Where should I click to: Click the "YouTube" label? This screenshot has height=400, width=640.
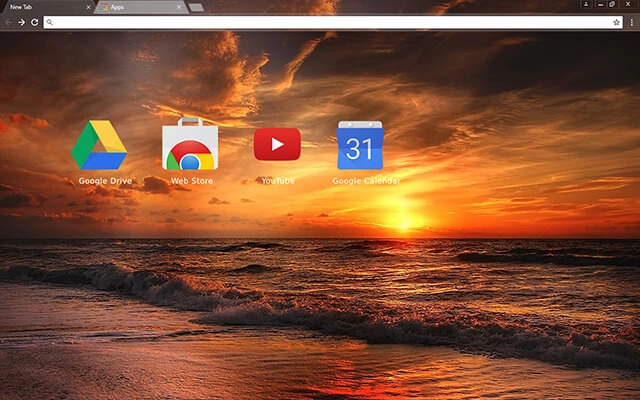coord(278,181)
